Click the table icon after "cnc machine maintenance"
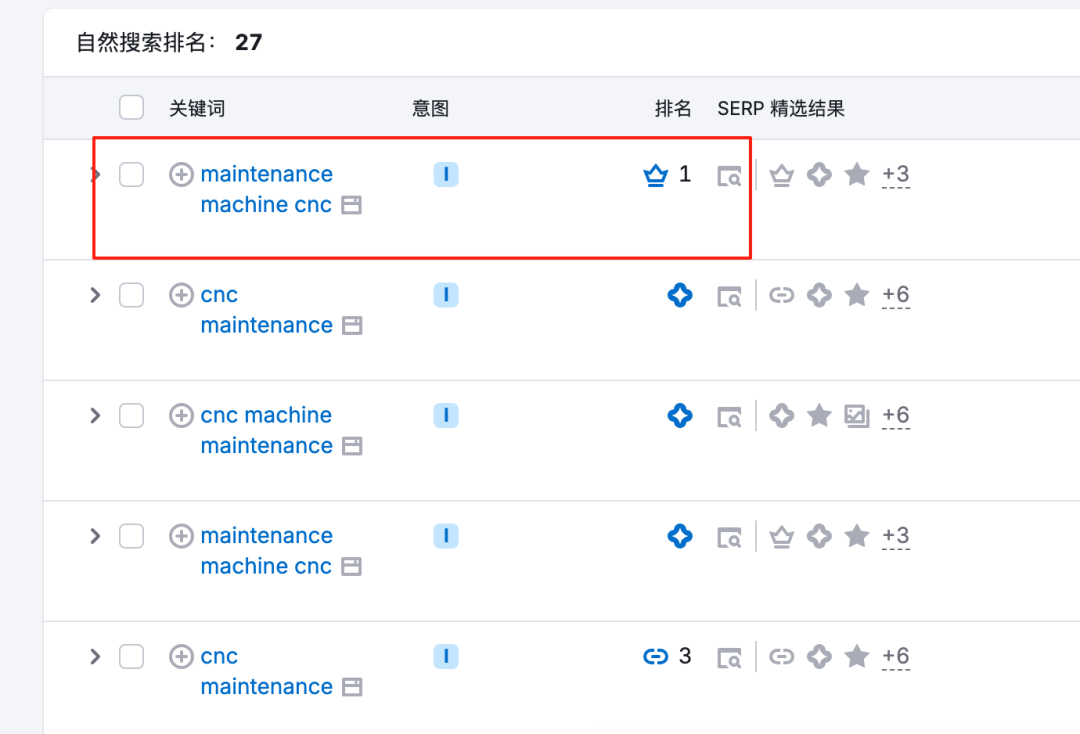The image size is (1080, 734). (x=351, y=446)
